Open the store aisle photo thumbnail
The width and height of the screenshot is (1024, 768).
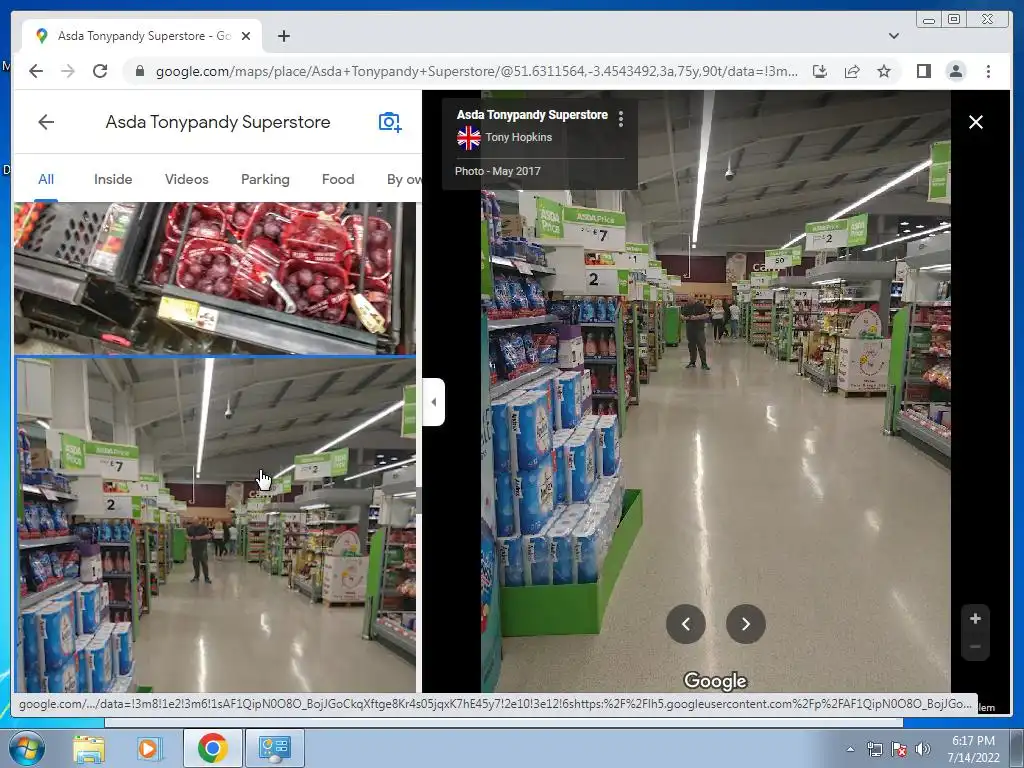click(x=215, y=525)
